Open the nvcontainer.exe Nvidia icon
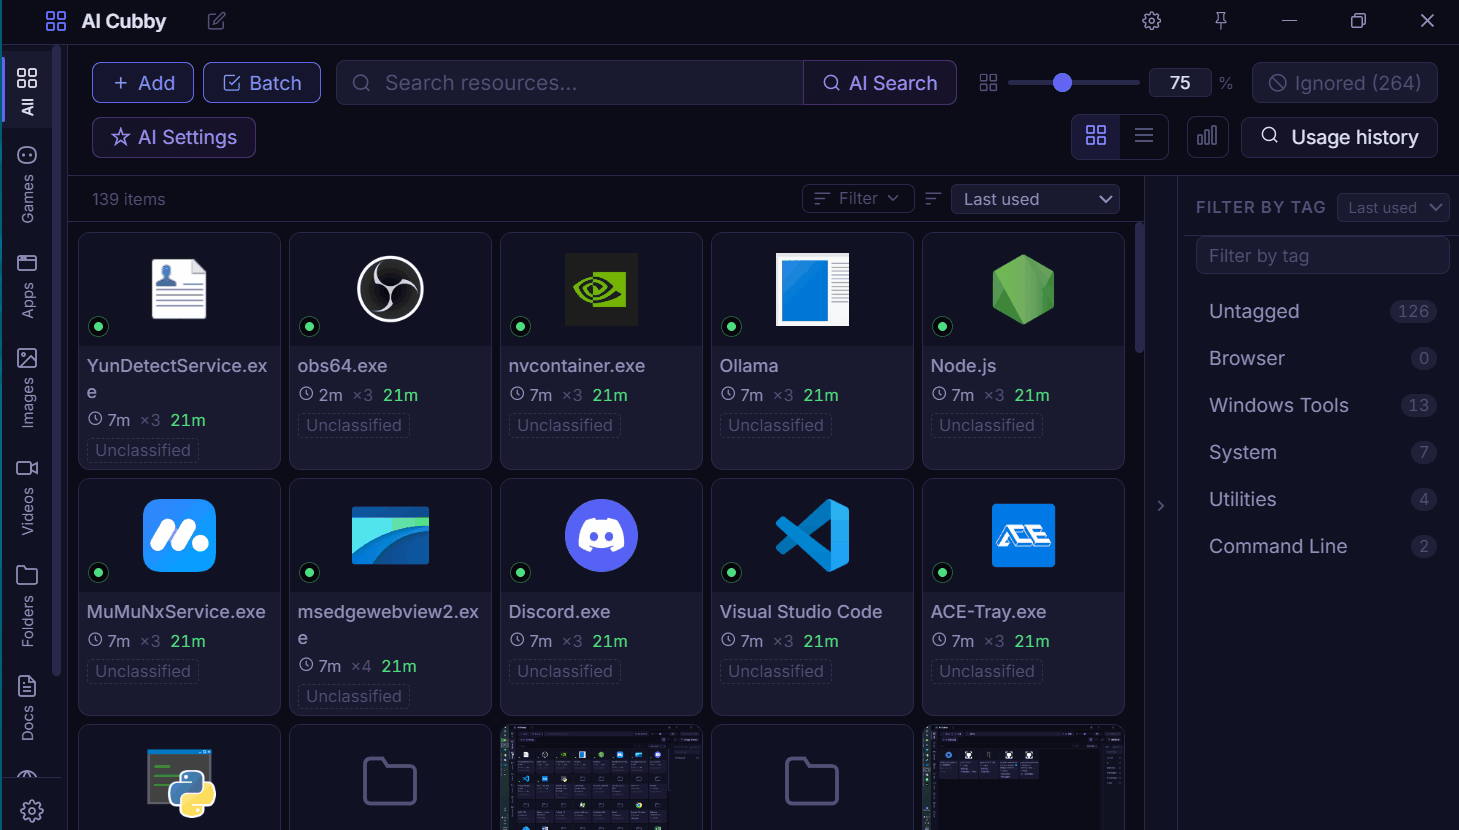 pyautogui.click(x=601, y=289)
